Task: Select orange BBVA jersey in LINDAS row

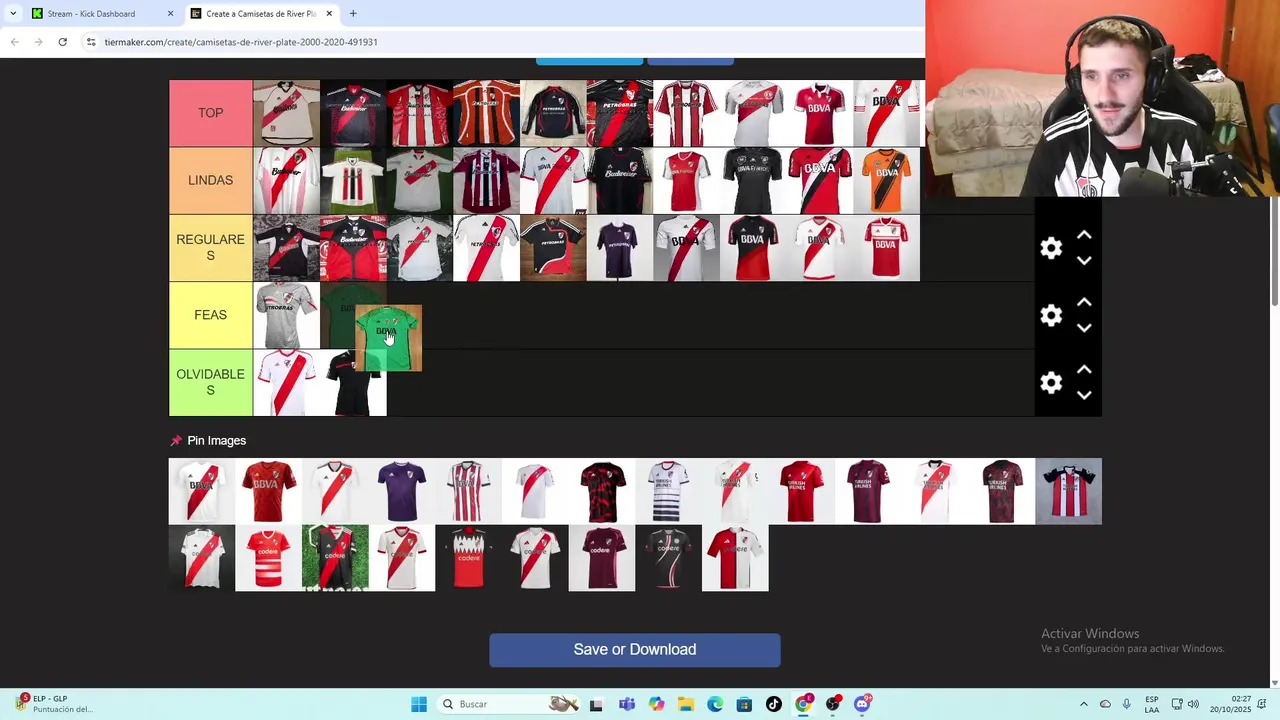Action: tap(887, 181)
